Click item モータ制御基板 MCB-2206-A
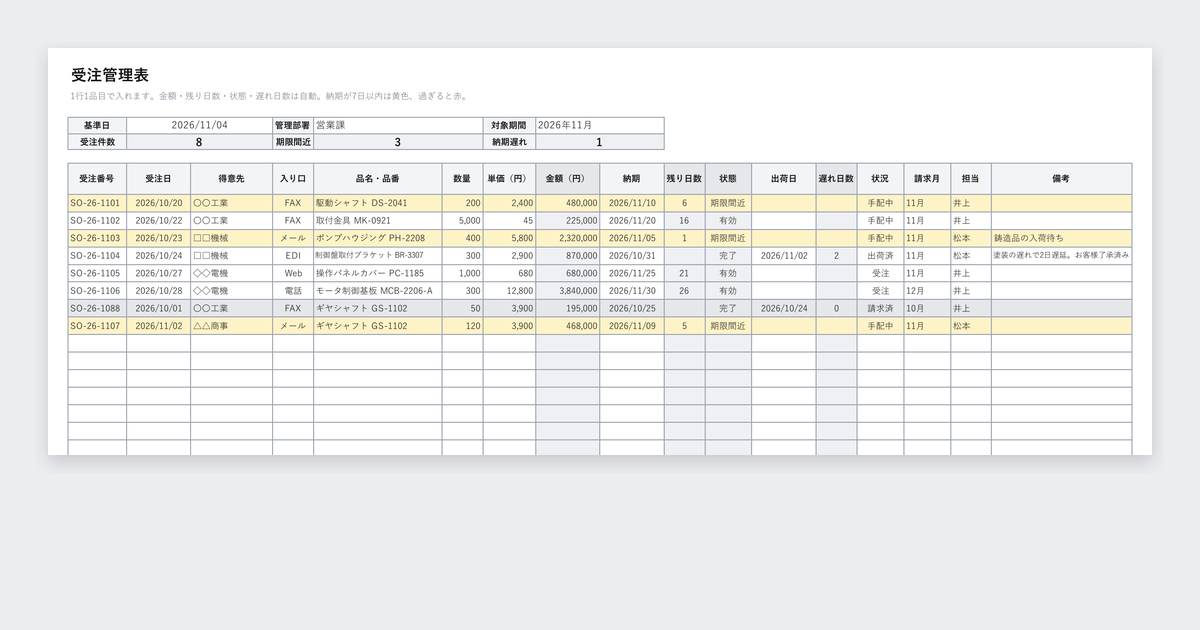This screenshot has width=1200, height=630. [378, 291]
